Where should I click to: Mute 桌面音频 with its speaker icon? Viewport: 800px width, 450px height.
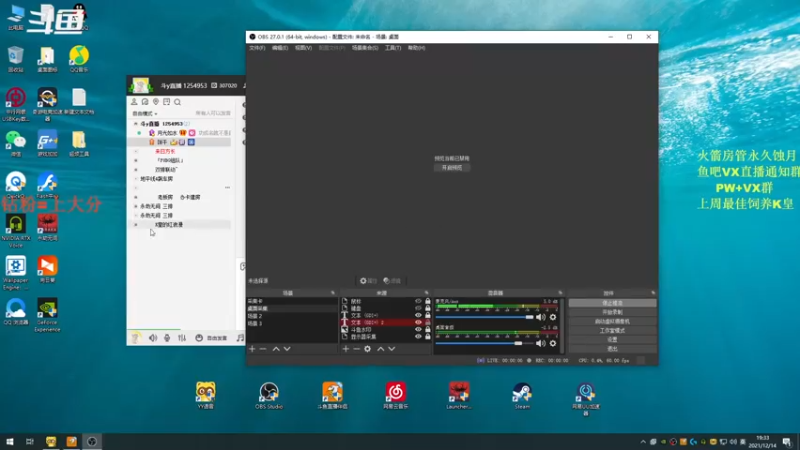click(541, 343)
